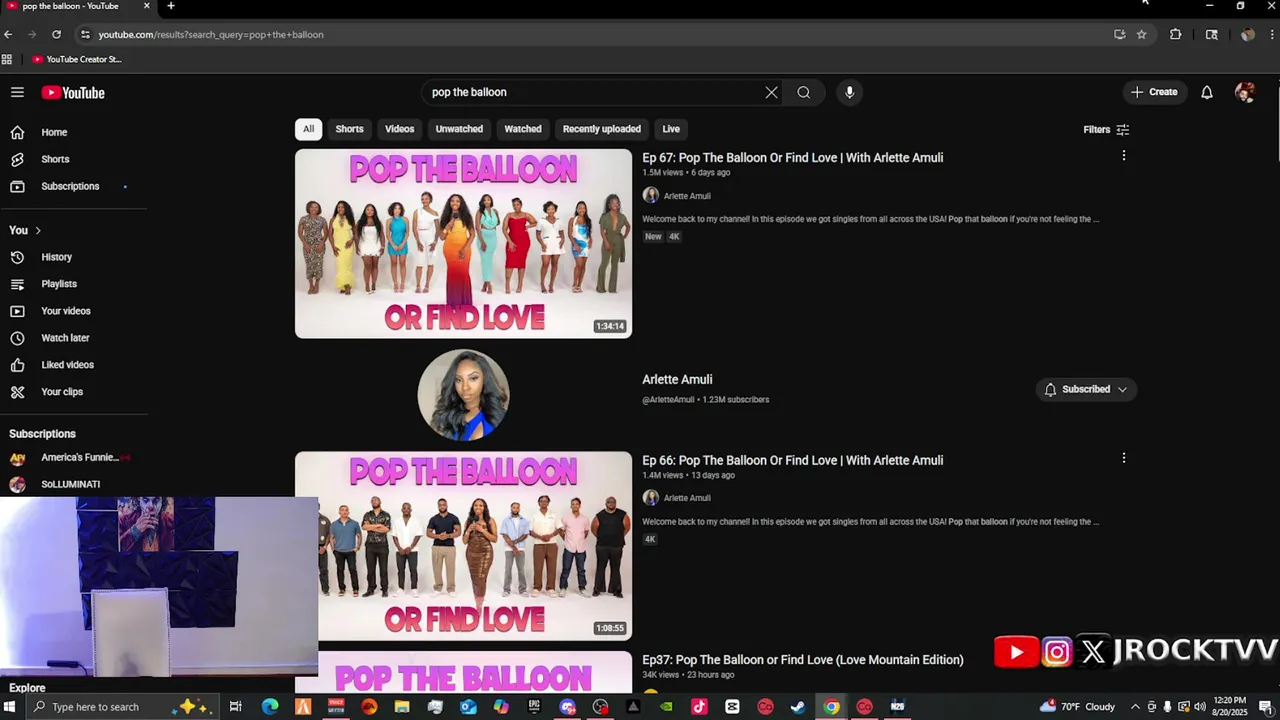Image resolution: width=1280 pixels, height=720 pixels.
Task: Click the Arlette Amuli channel name heading
Action: [677, 380]
